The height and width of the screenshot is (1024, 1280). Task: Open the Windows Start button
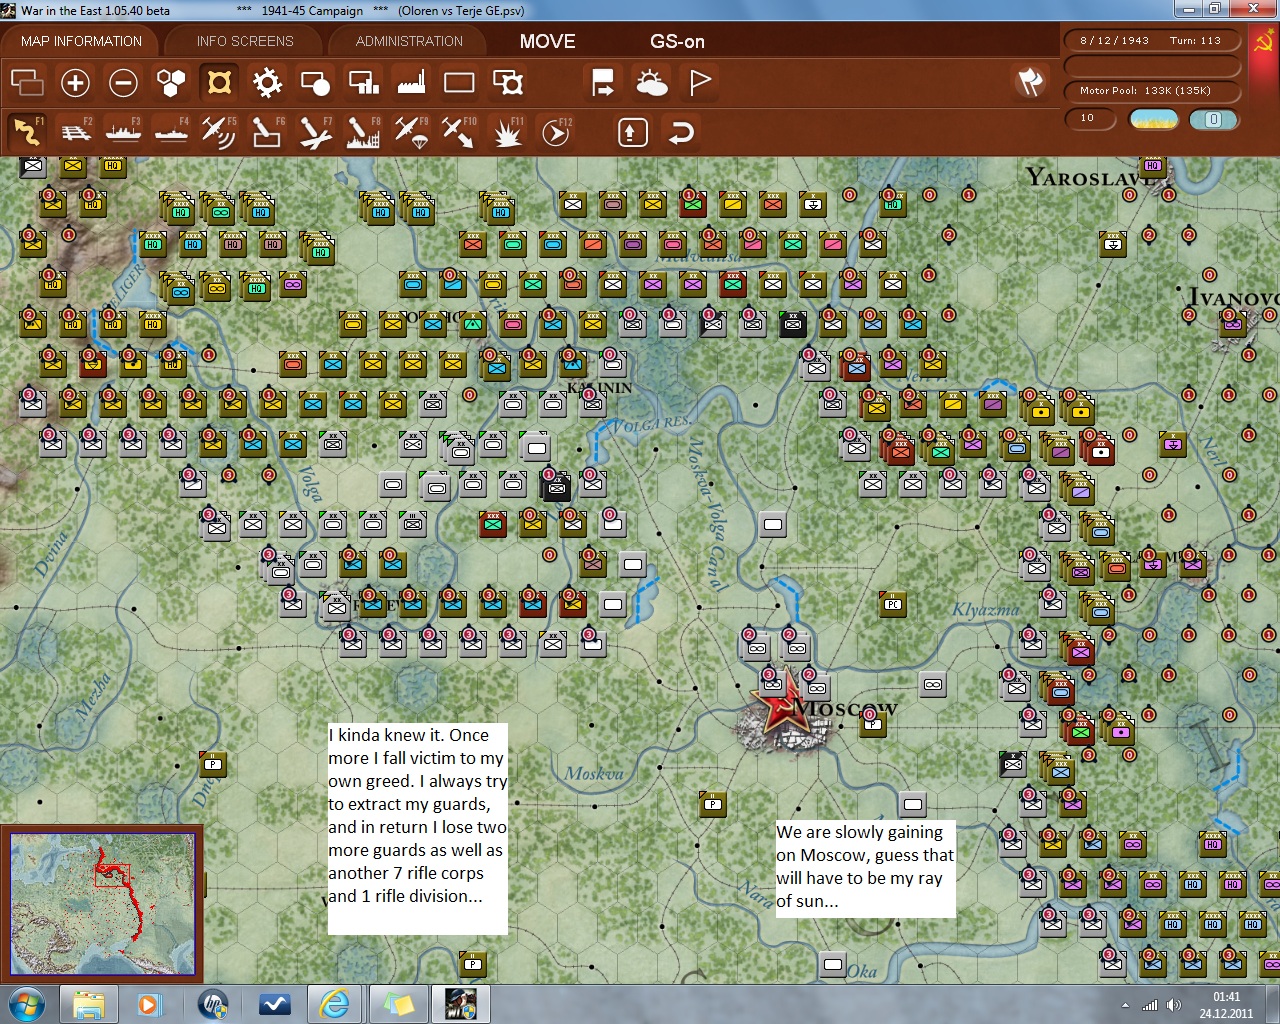point(25,1003)
